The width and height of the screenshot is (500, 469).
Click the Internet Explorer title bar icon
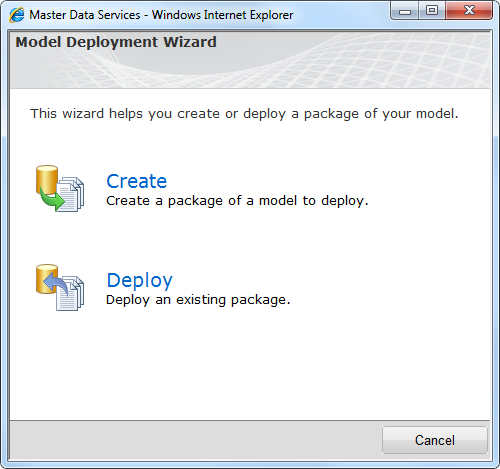click(17, 15)
